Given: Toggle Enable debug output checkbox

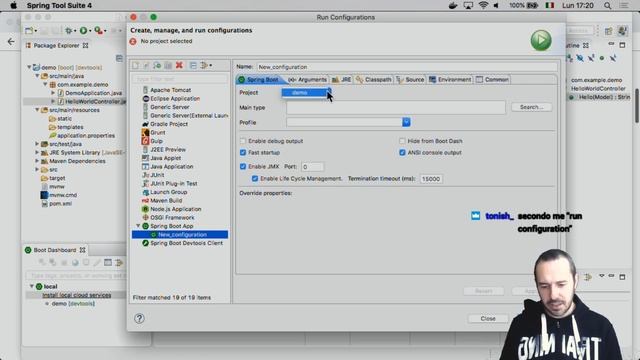Looking at the screenshot, I should [243, 141].
